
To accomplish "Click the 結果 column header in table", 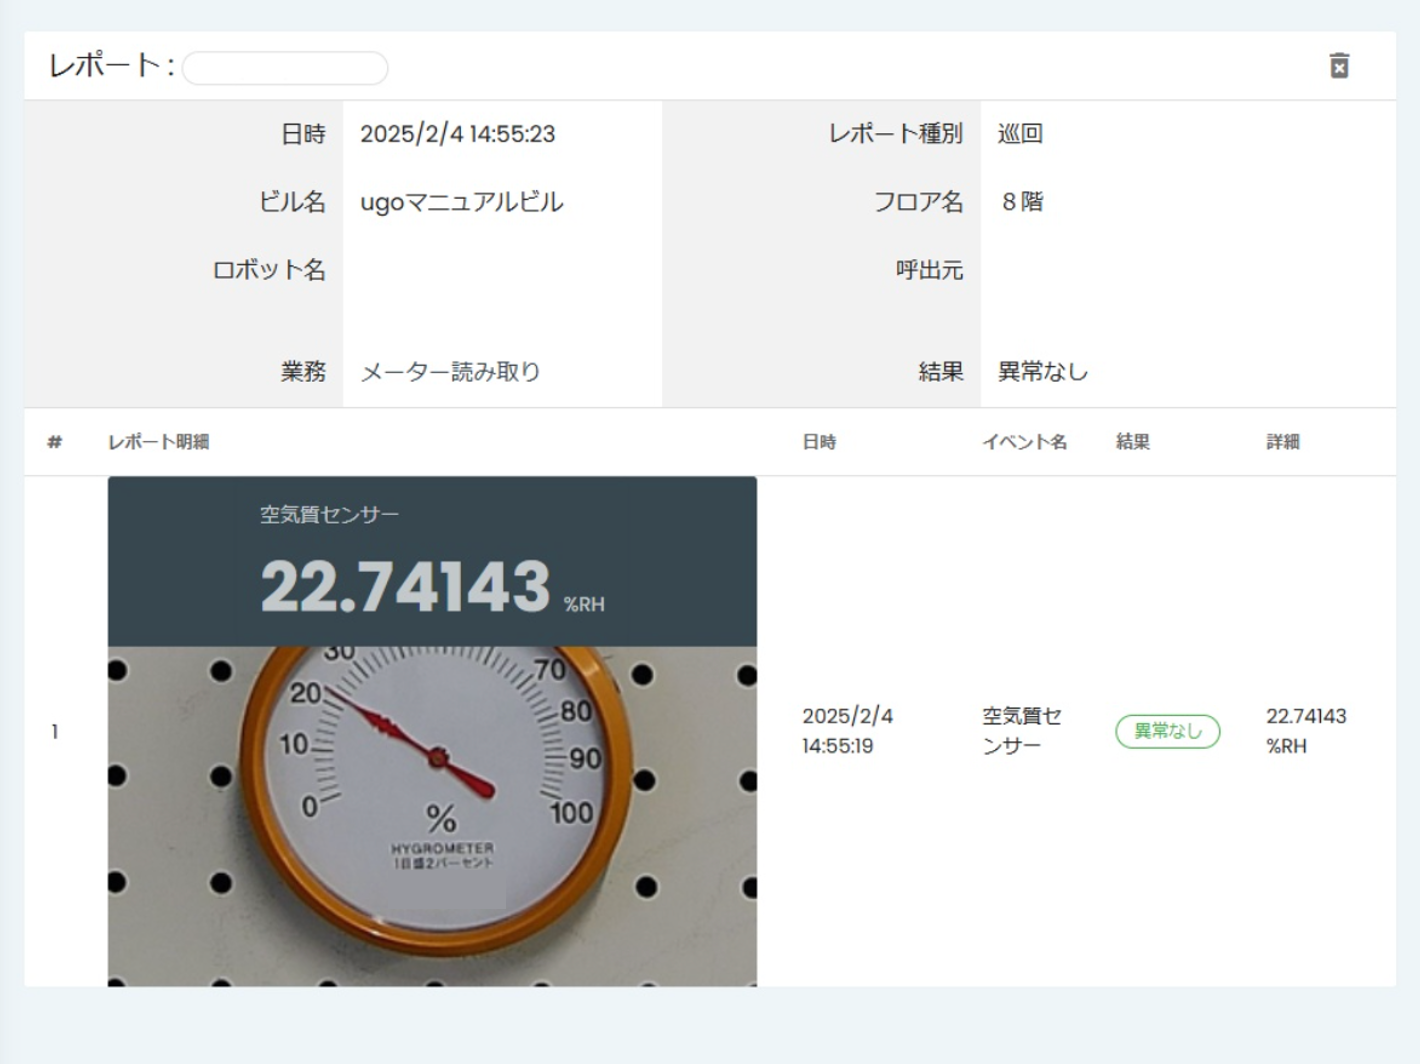I will [x=1133, y=442].
